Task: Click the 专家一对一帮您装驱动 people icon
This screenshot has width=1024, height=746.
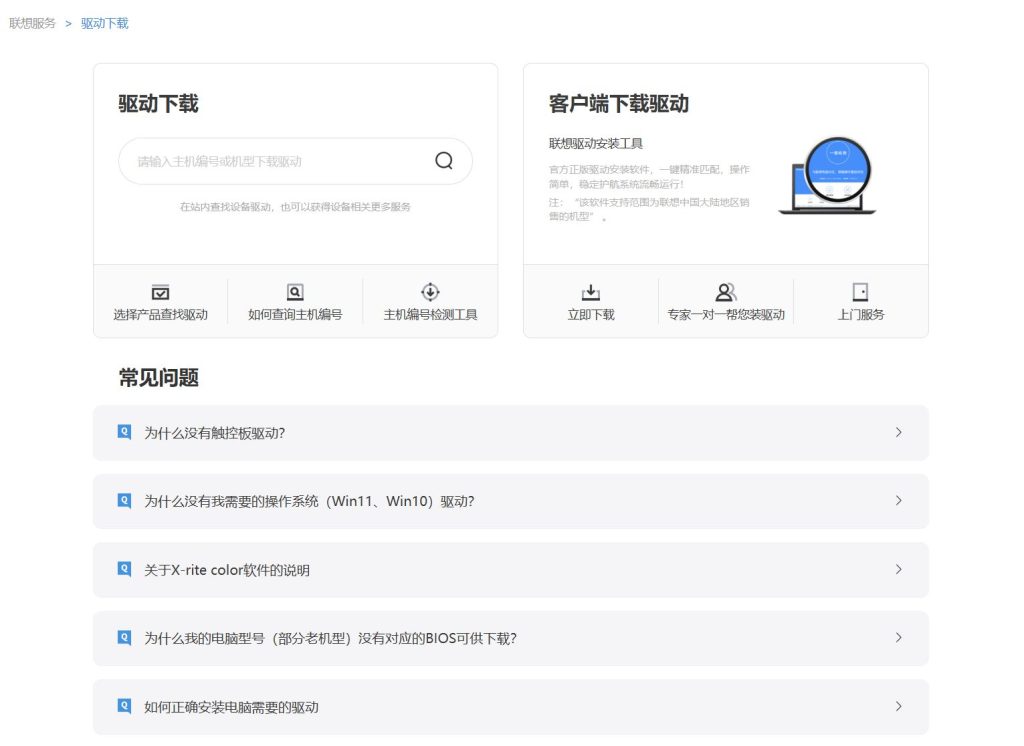Action: click(x=726, y=292)
